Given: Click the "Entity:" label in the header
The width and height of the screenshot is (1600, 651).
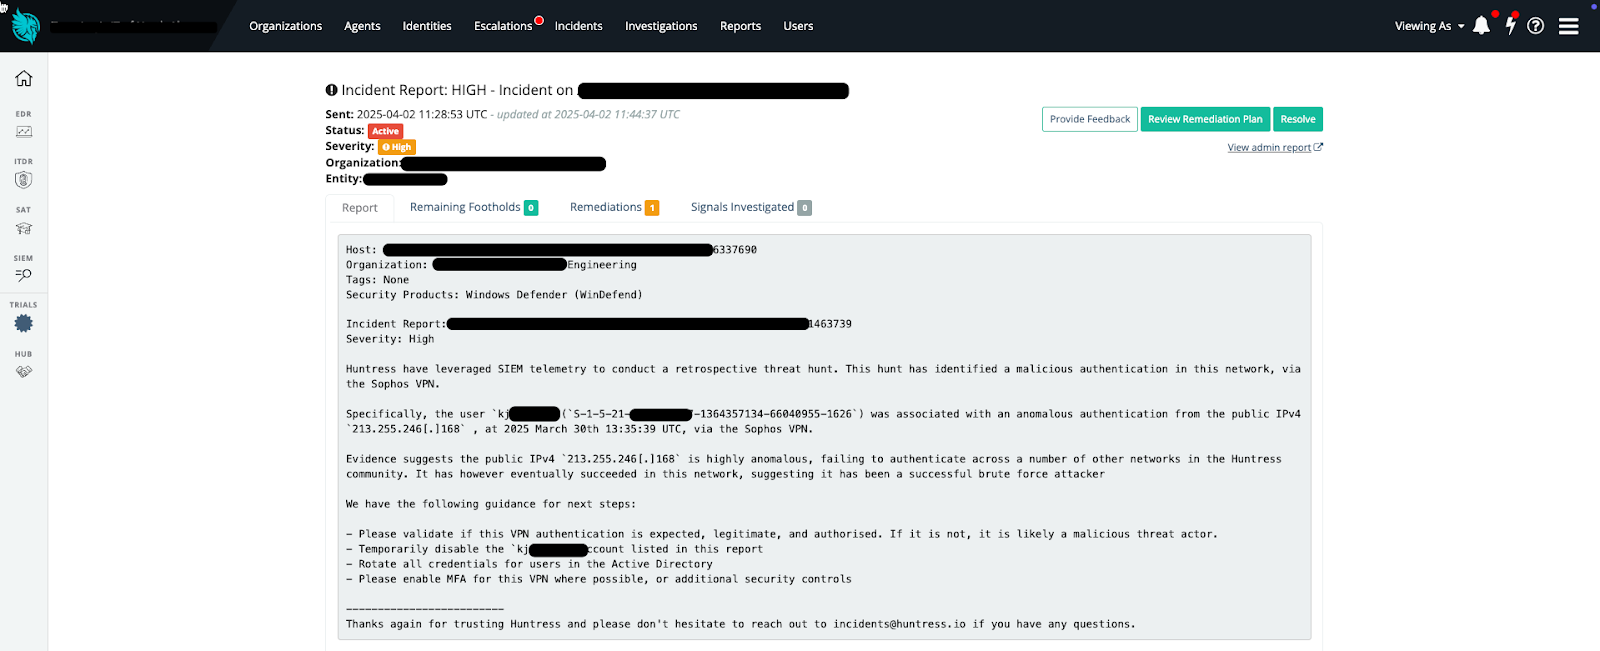Looking at the screenshot, I should pos(344,179).
